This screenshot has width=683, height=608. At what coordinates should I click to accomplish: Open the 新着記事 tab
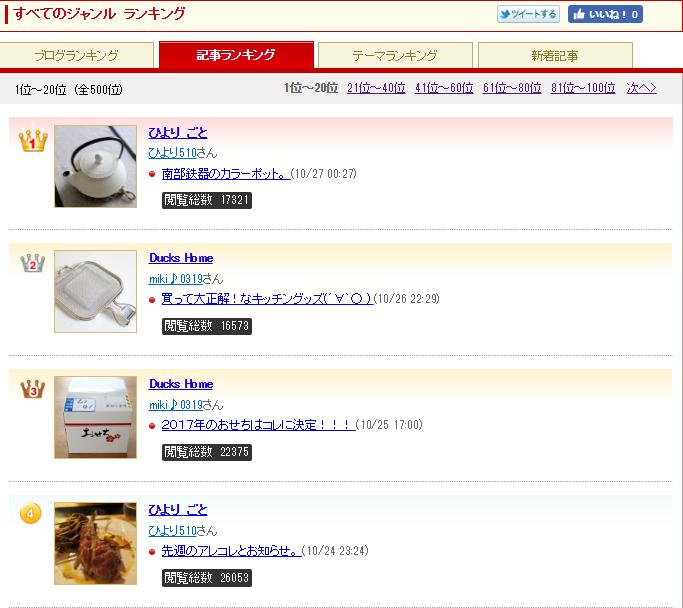pos(555,55)
